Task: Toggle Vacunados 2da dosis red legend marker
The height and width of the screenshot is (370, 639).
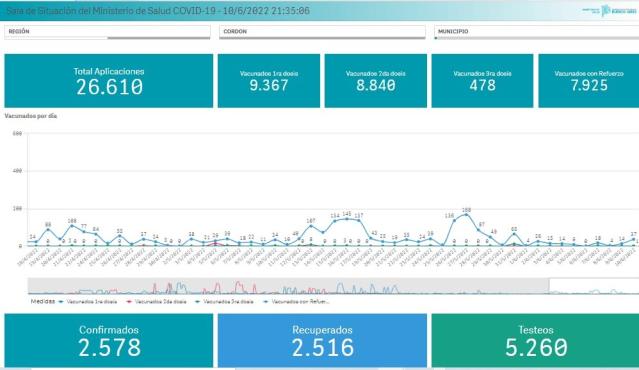Action: coord(130,302)
